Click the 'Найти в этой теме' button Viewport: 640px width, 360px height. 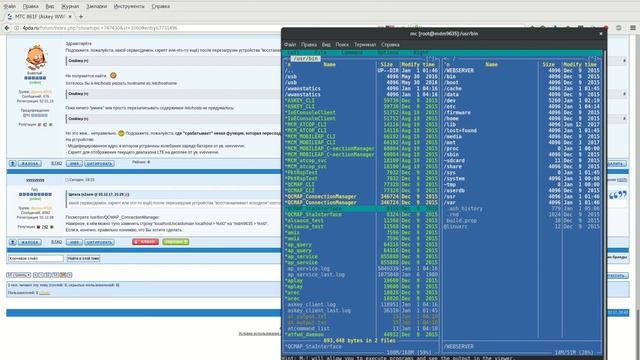[x=83, y=258]
